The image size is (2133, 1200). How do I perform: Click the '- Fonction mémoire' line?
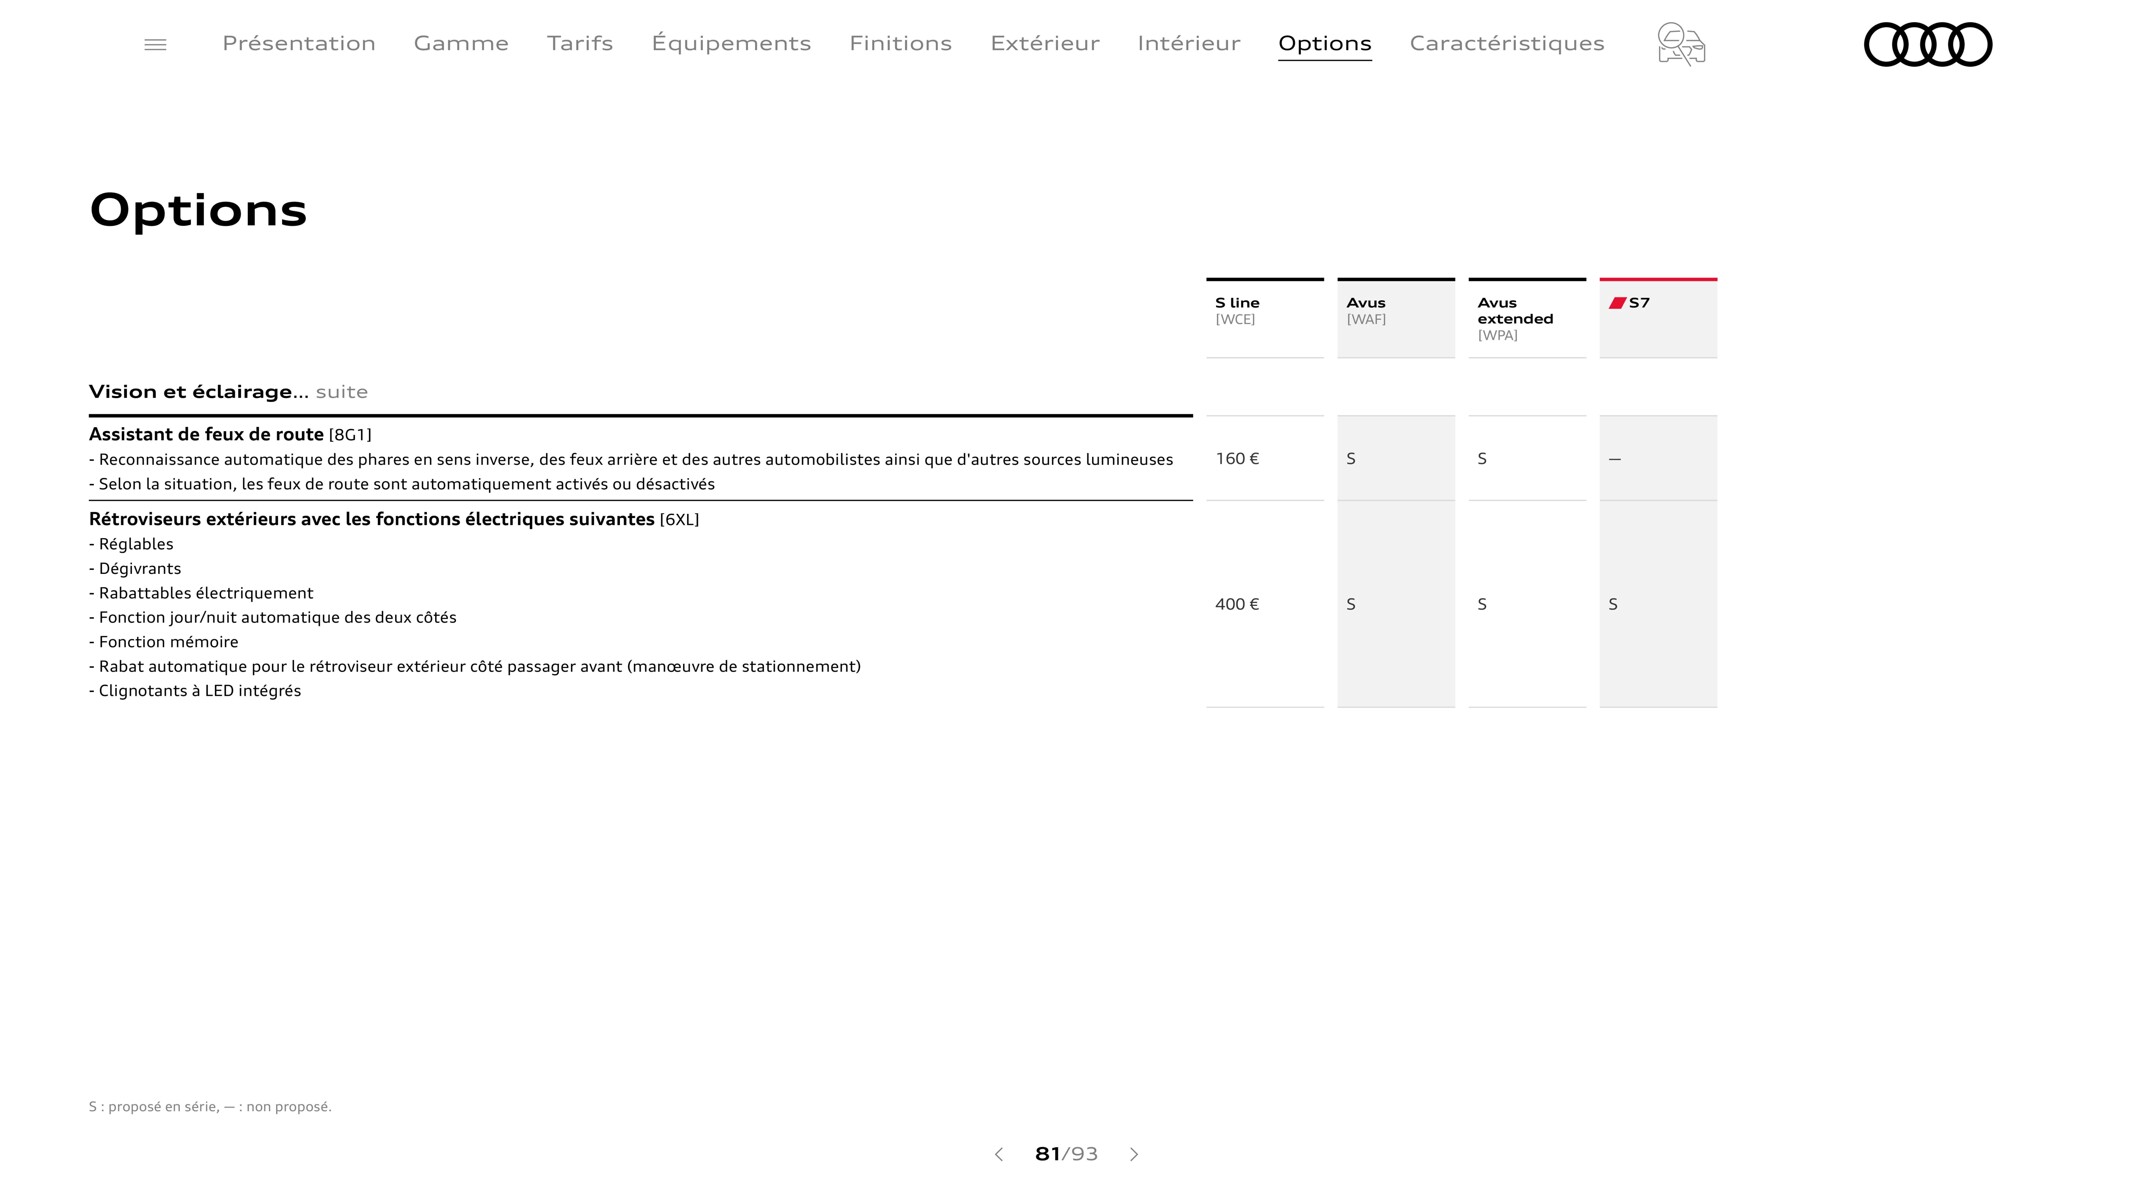tap(164, 642)
